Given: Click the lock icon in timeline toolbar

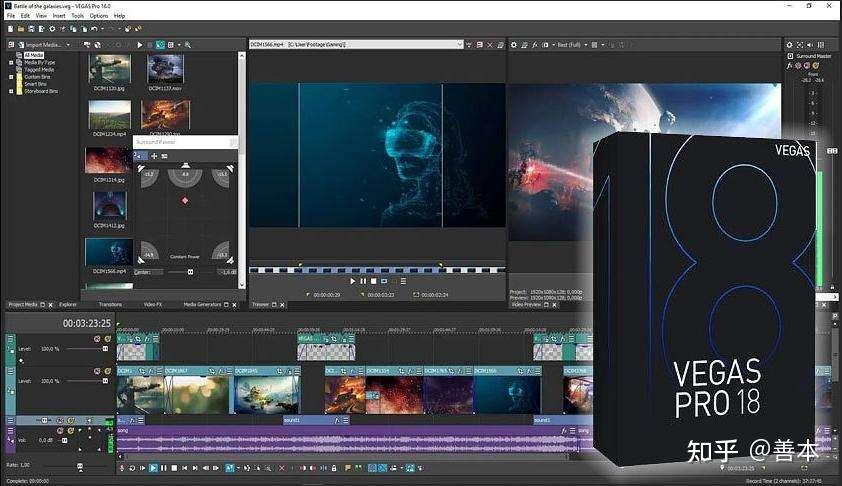Looking at the screenshot, I should [x=334, y=468].
